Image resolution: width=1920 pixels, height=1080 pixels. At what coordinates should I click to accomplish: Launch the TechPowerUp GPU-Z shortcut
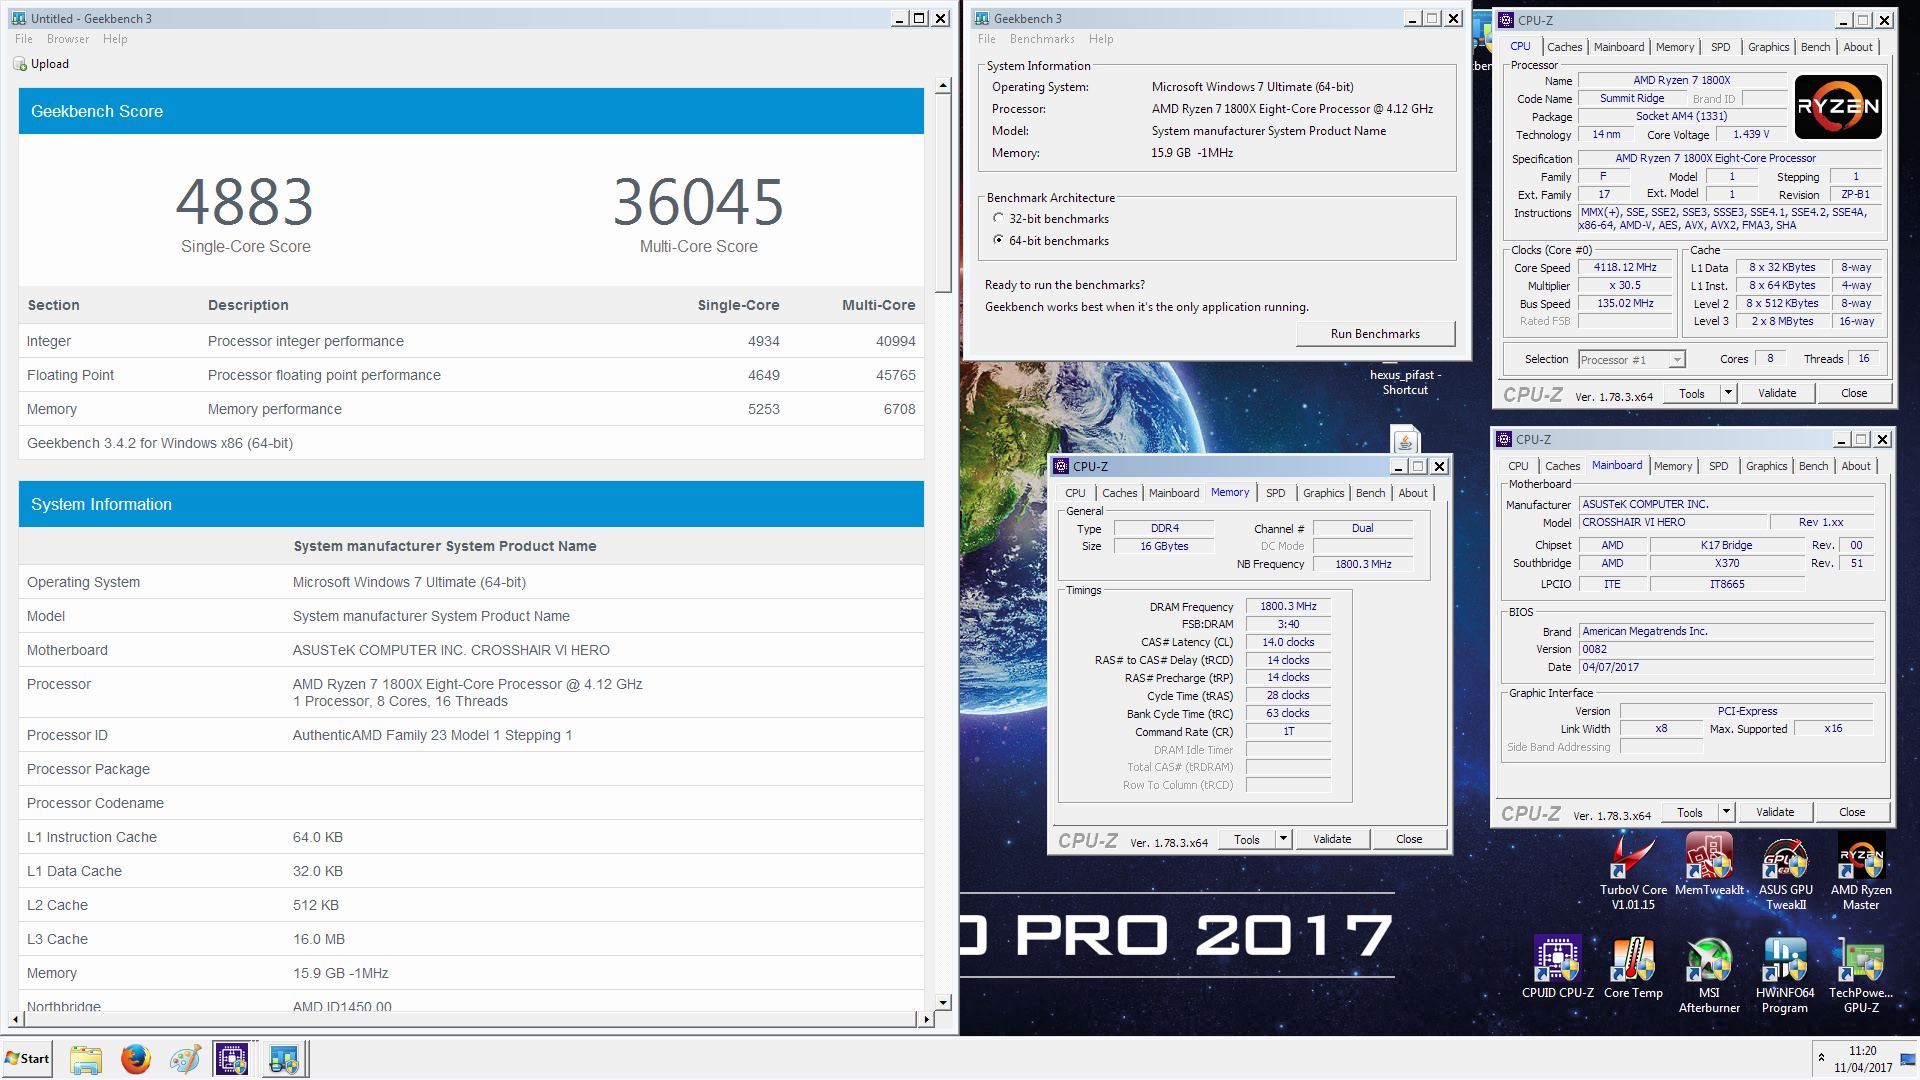1861,975
